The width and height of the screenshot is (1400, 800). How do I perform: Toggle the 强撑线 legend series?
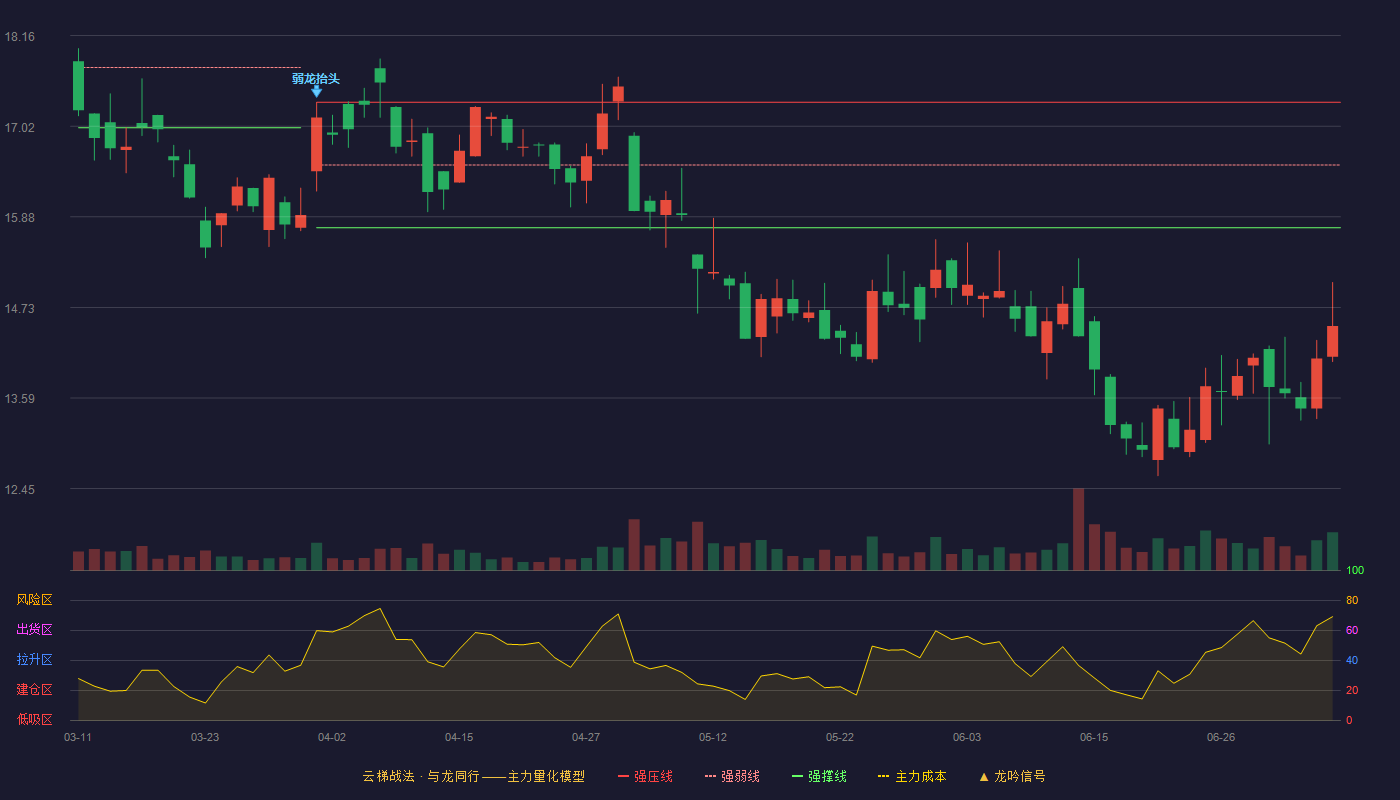click(x=819, y=776)
